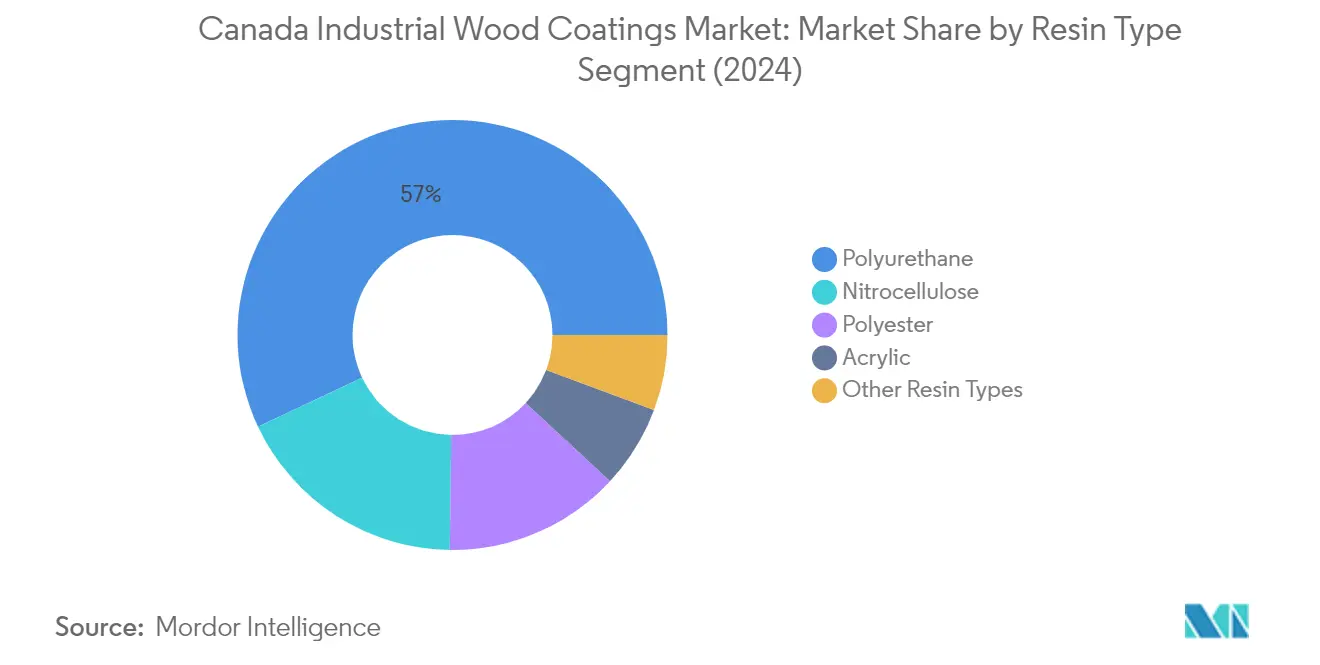Click the white donut center hole
Screen dimensions: 1320x665
click(453, 335)
